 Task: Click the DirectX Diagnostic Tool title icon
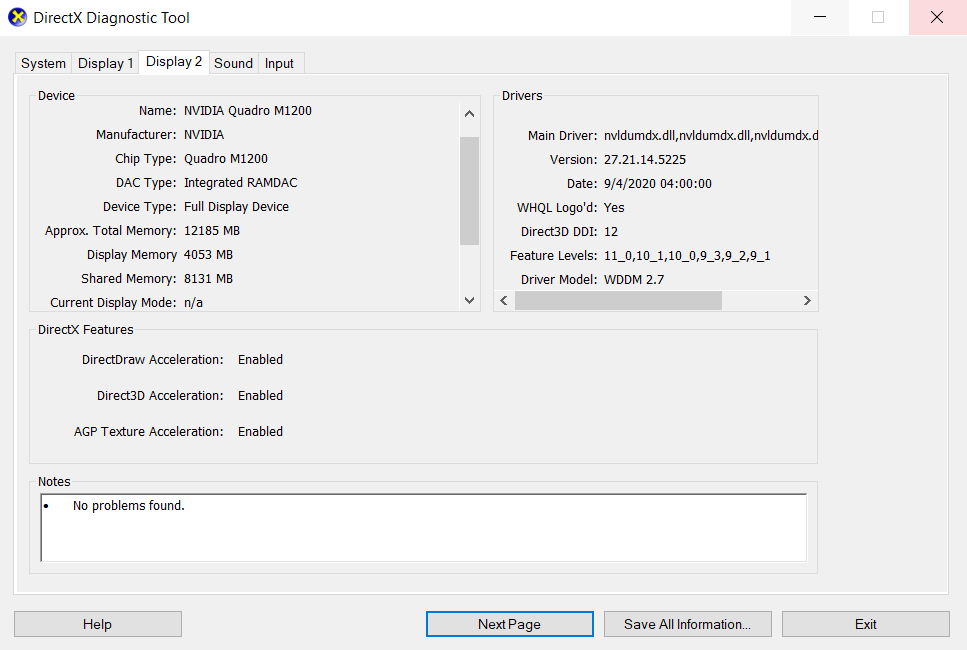(x=17, y=17)
